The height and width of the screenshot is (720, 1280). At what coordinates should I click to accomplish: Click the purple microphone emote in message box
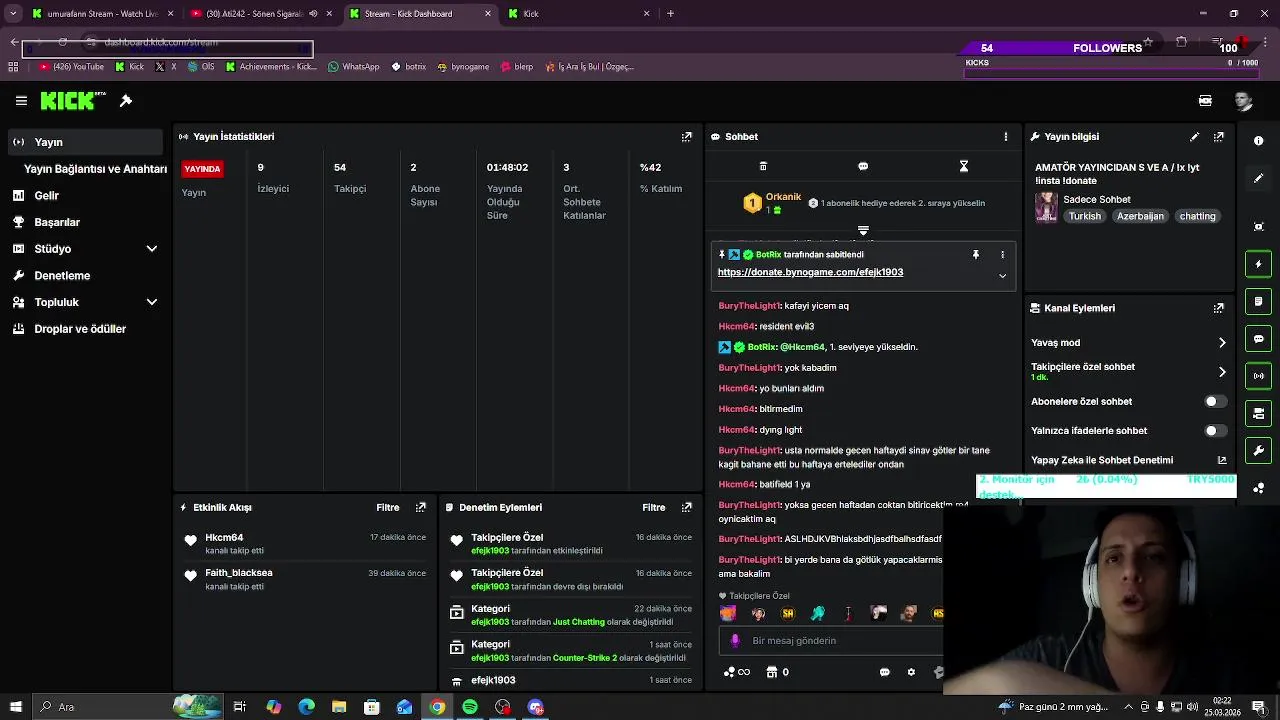coord(735,641)
